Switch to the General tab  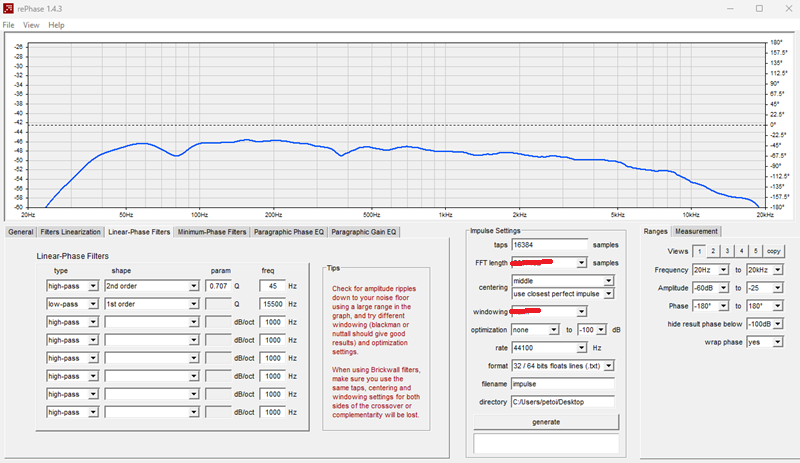coord(20,232)
